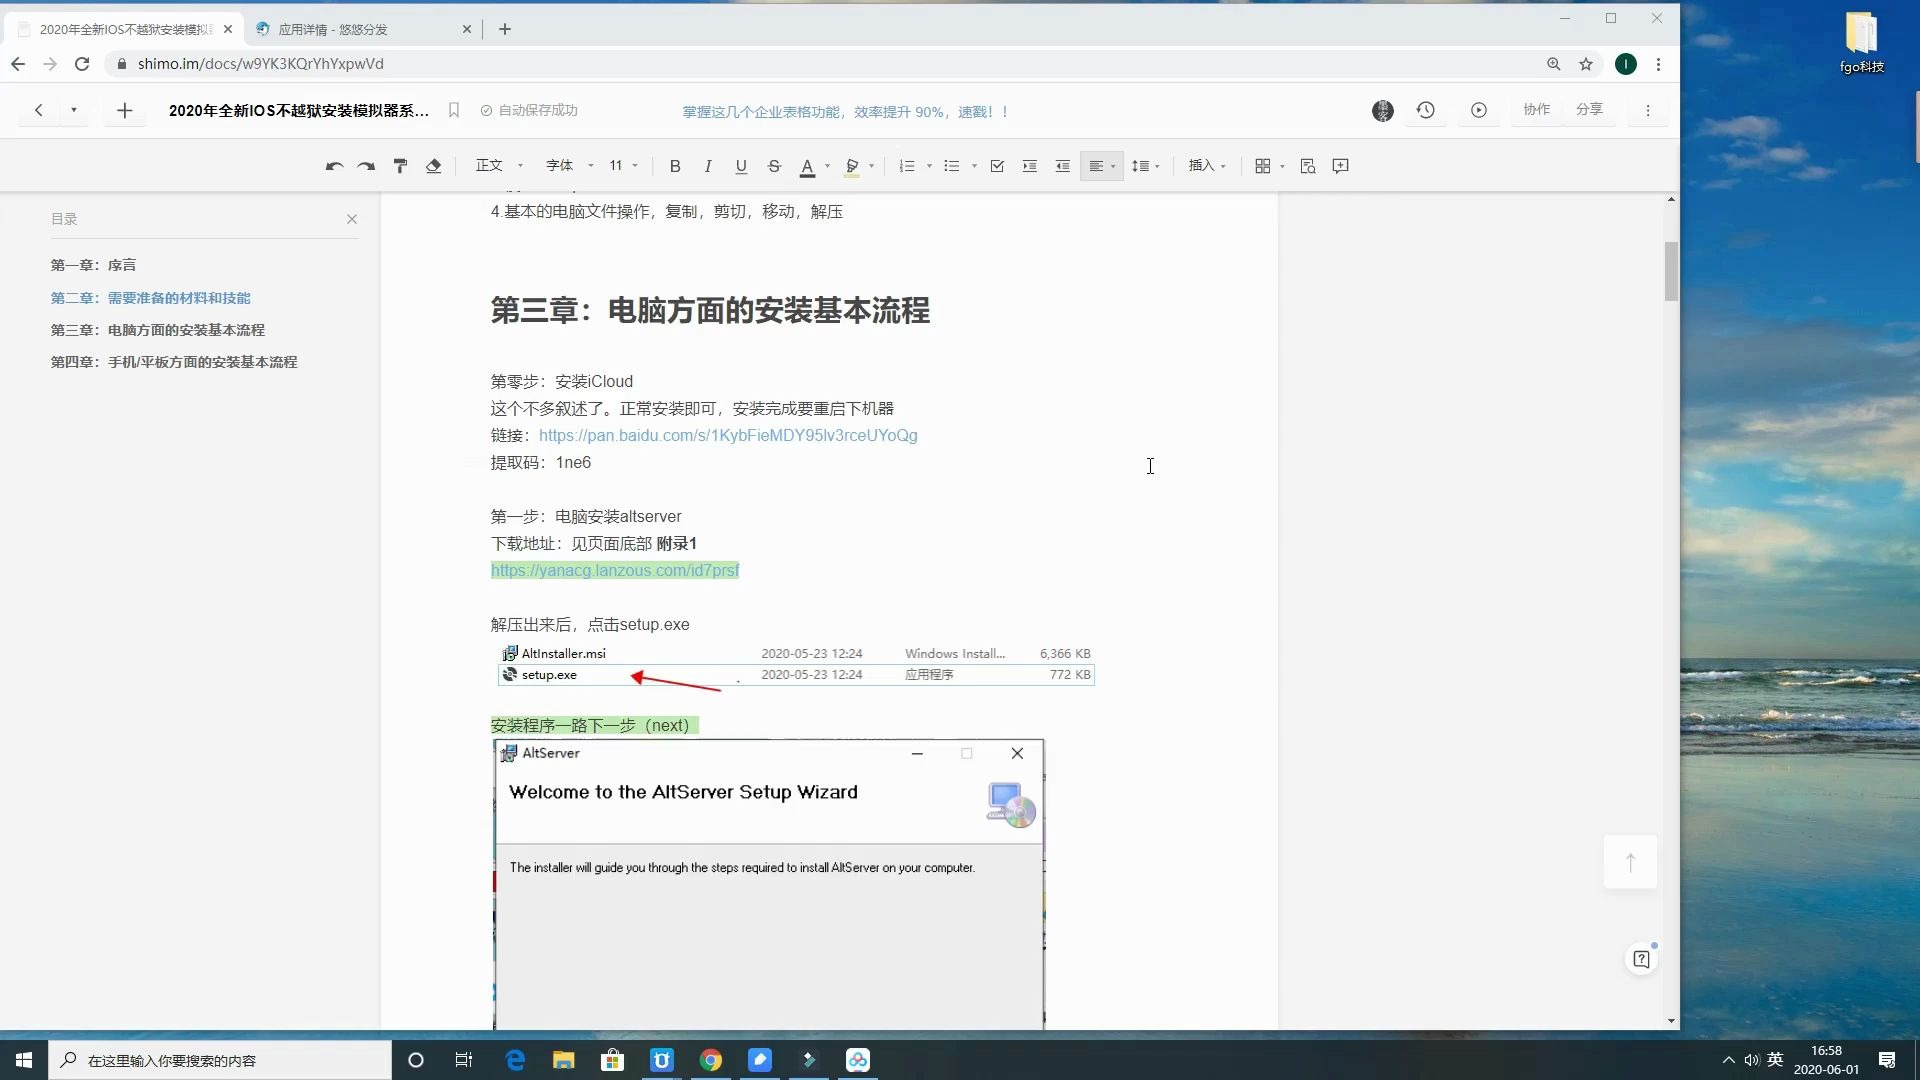1920x1080 pixels.
Task: Clear formatting with the eraser icon
Action: pyautogui.click(x=433, y=166)
